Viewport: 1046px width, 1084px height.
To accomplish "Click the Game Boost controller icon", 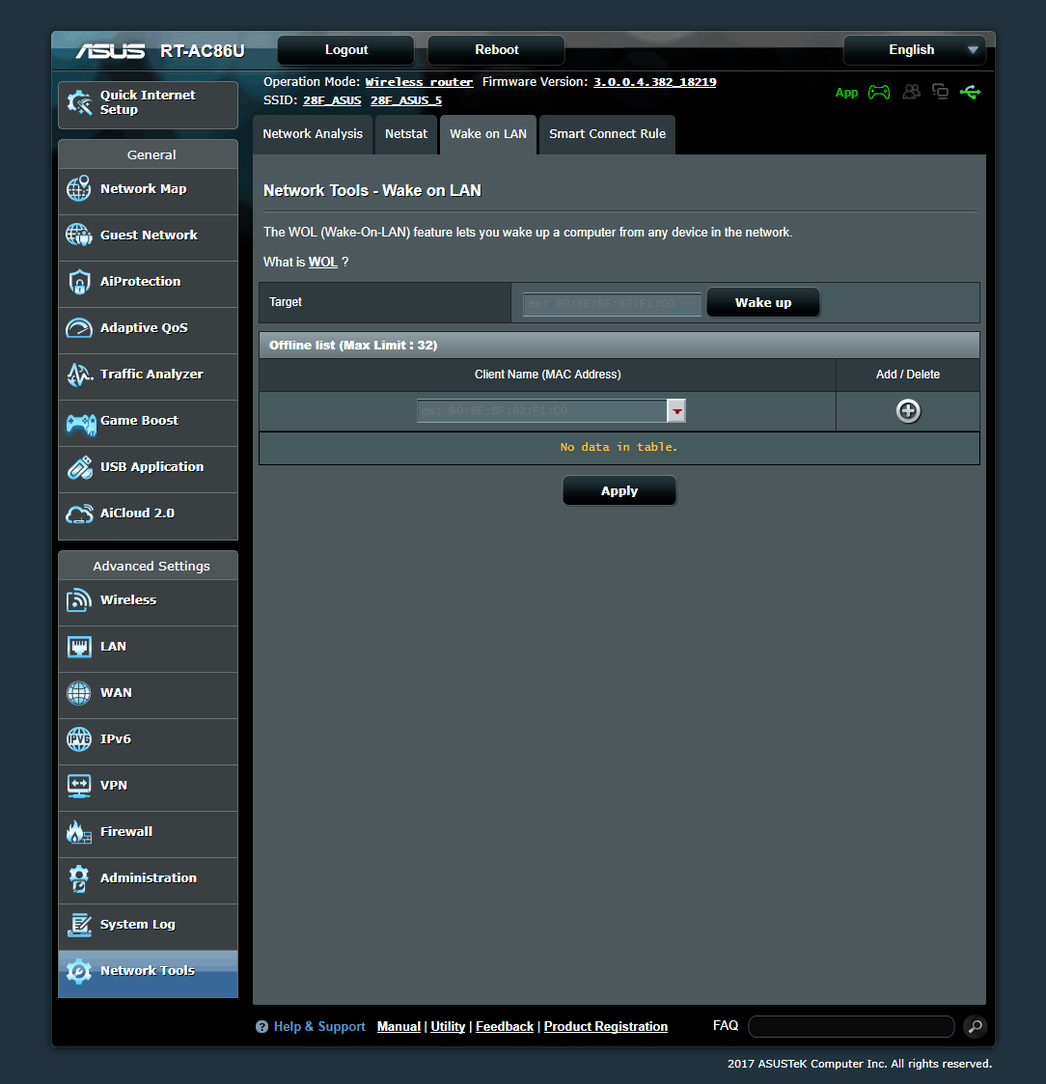I will click(x=81, y=422).
